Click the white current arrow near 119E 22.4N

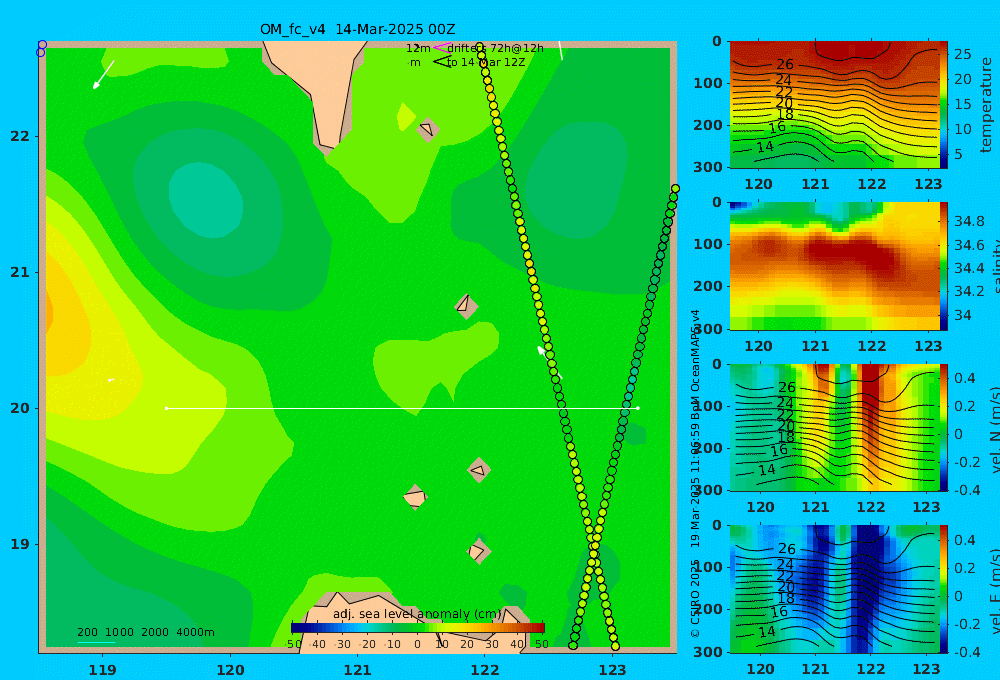point(103,75)
